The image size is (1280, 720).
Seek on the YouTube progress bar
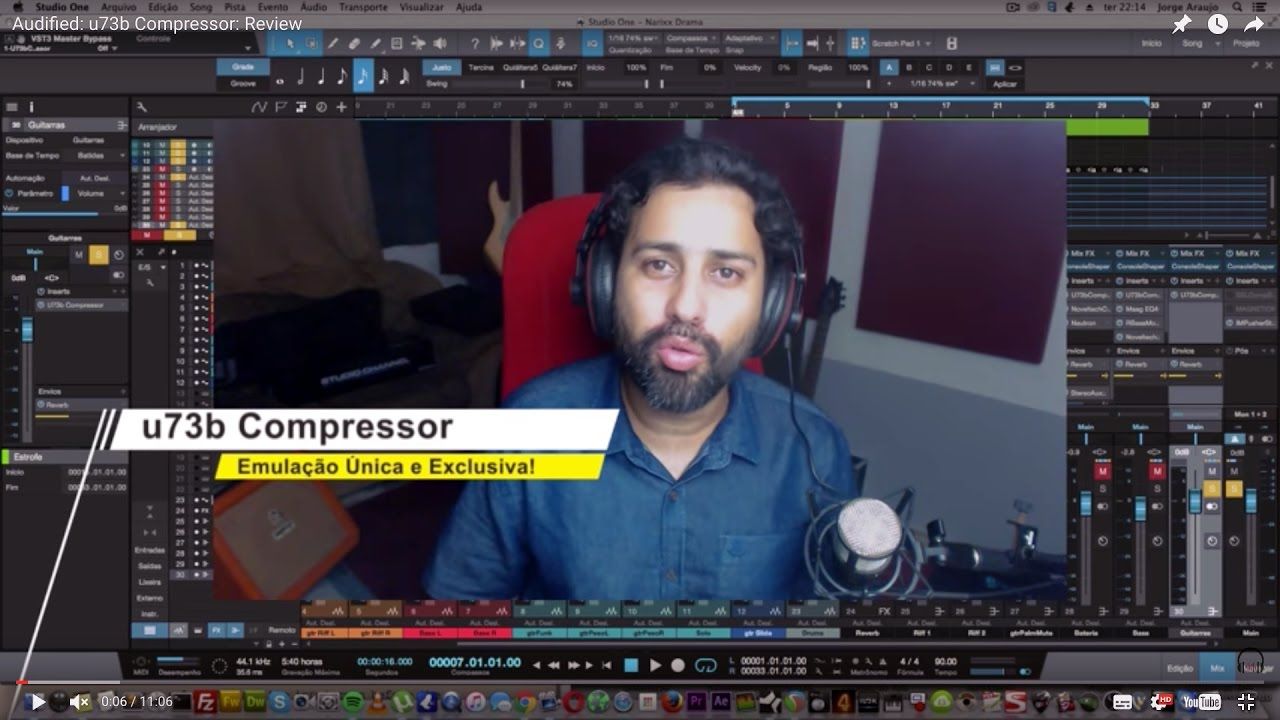point(640,682)
